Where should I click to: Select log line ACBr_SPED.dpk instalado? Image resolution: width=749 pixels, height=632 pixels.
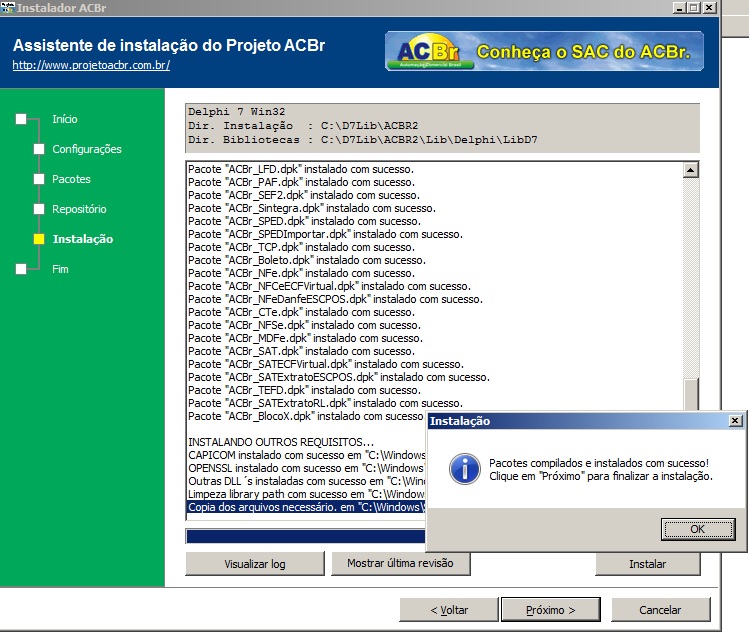pyautogui.click(x=304, y=221)
